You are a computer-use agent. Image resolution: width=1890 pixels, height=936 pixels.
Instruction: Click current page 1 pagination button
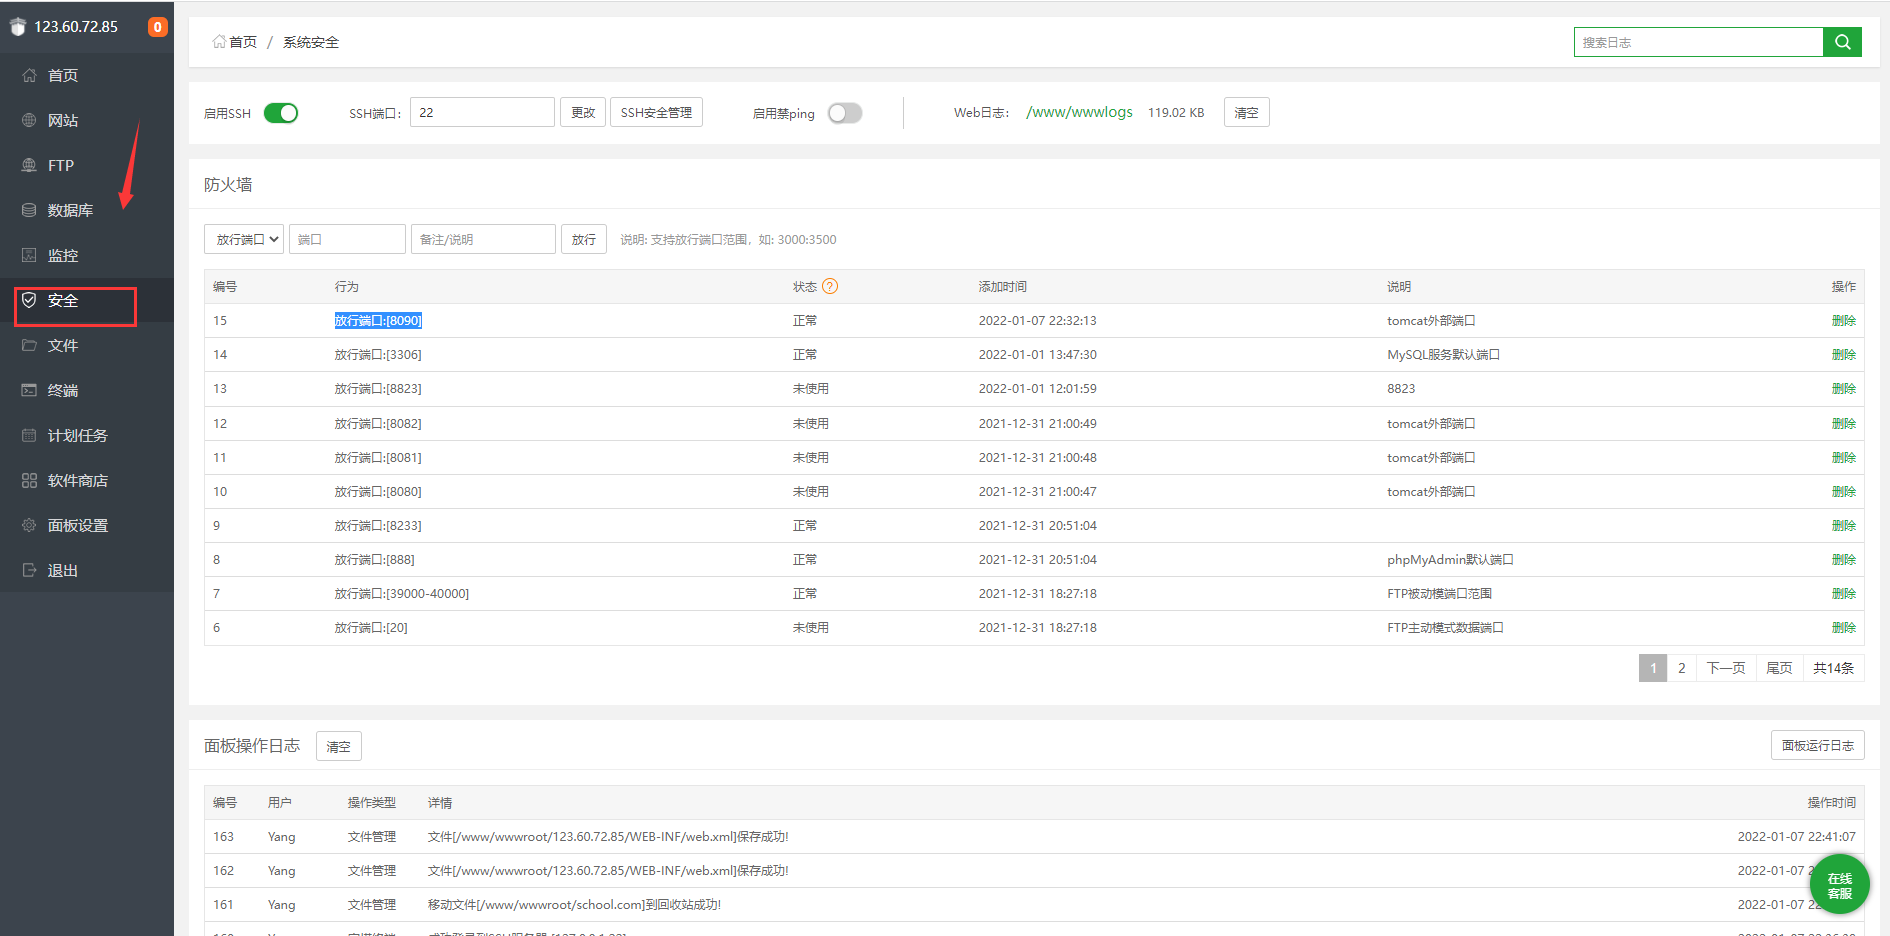1653,668
